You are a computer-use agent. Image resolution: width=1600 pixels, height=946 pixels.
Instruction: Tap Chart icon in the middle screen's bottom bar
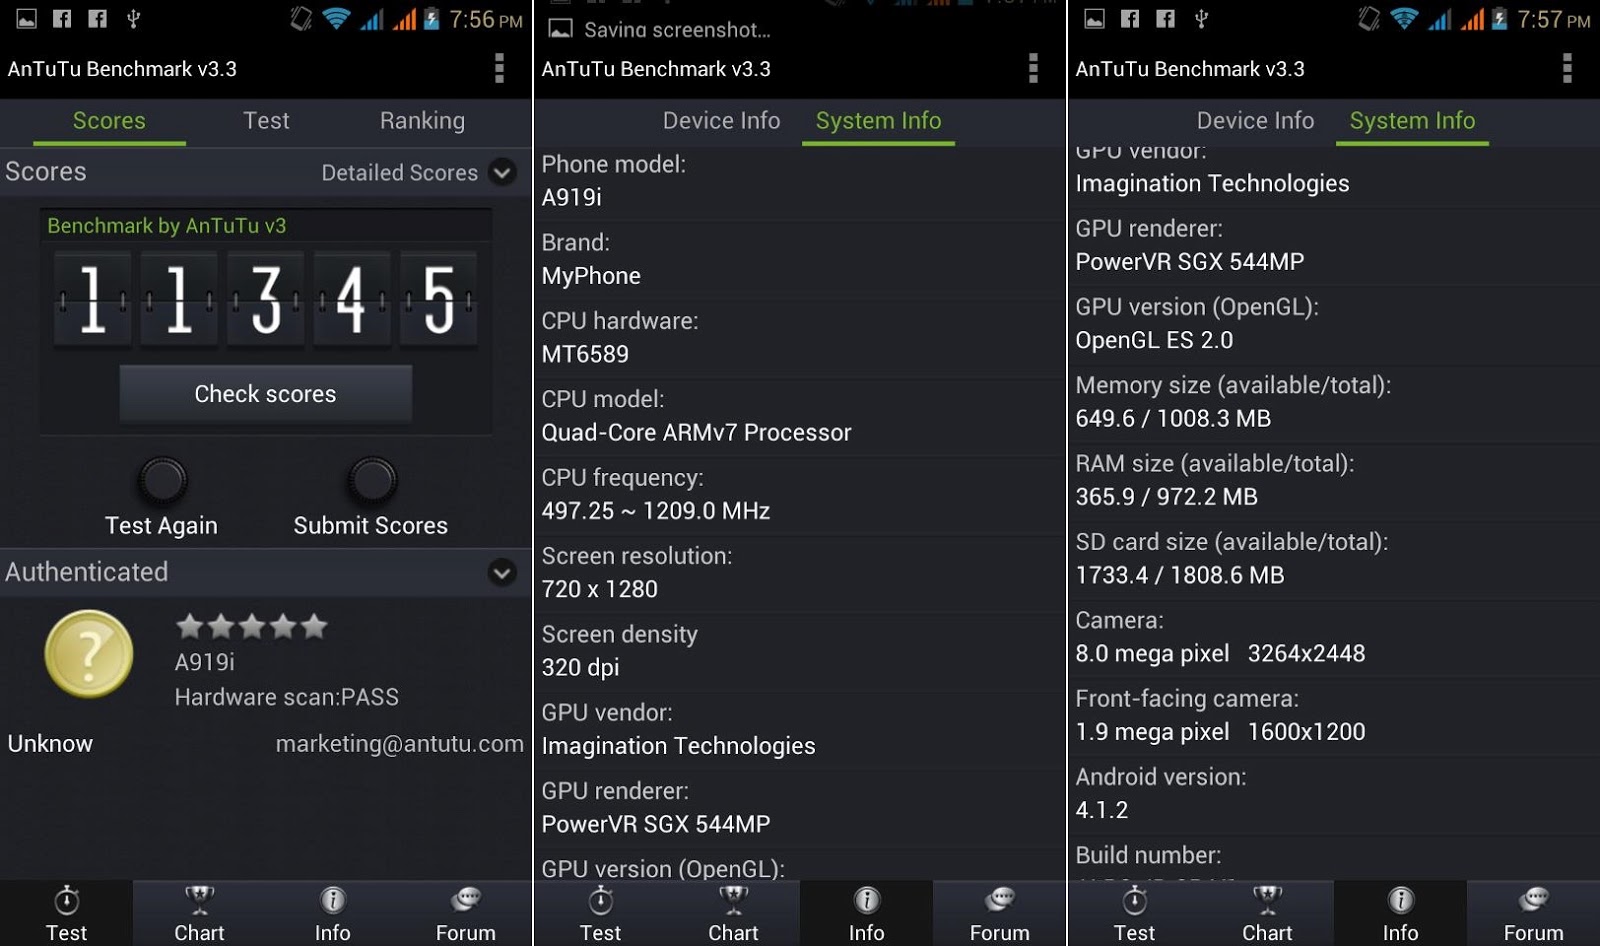pos(734,900)
